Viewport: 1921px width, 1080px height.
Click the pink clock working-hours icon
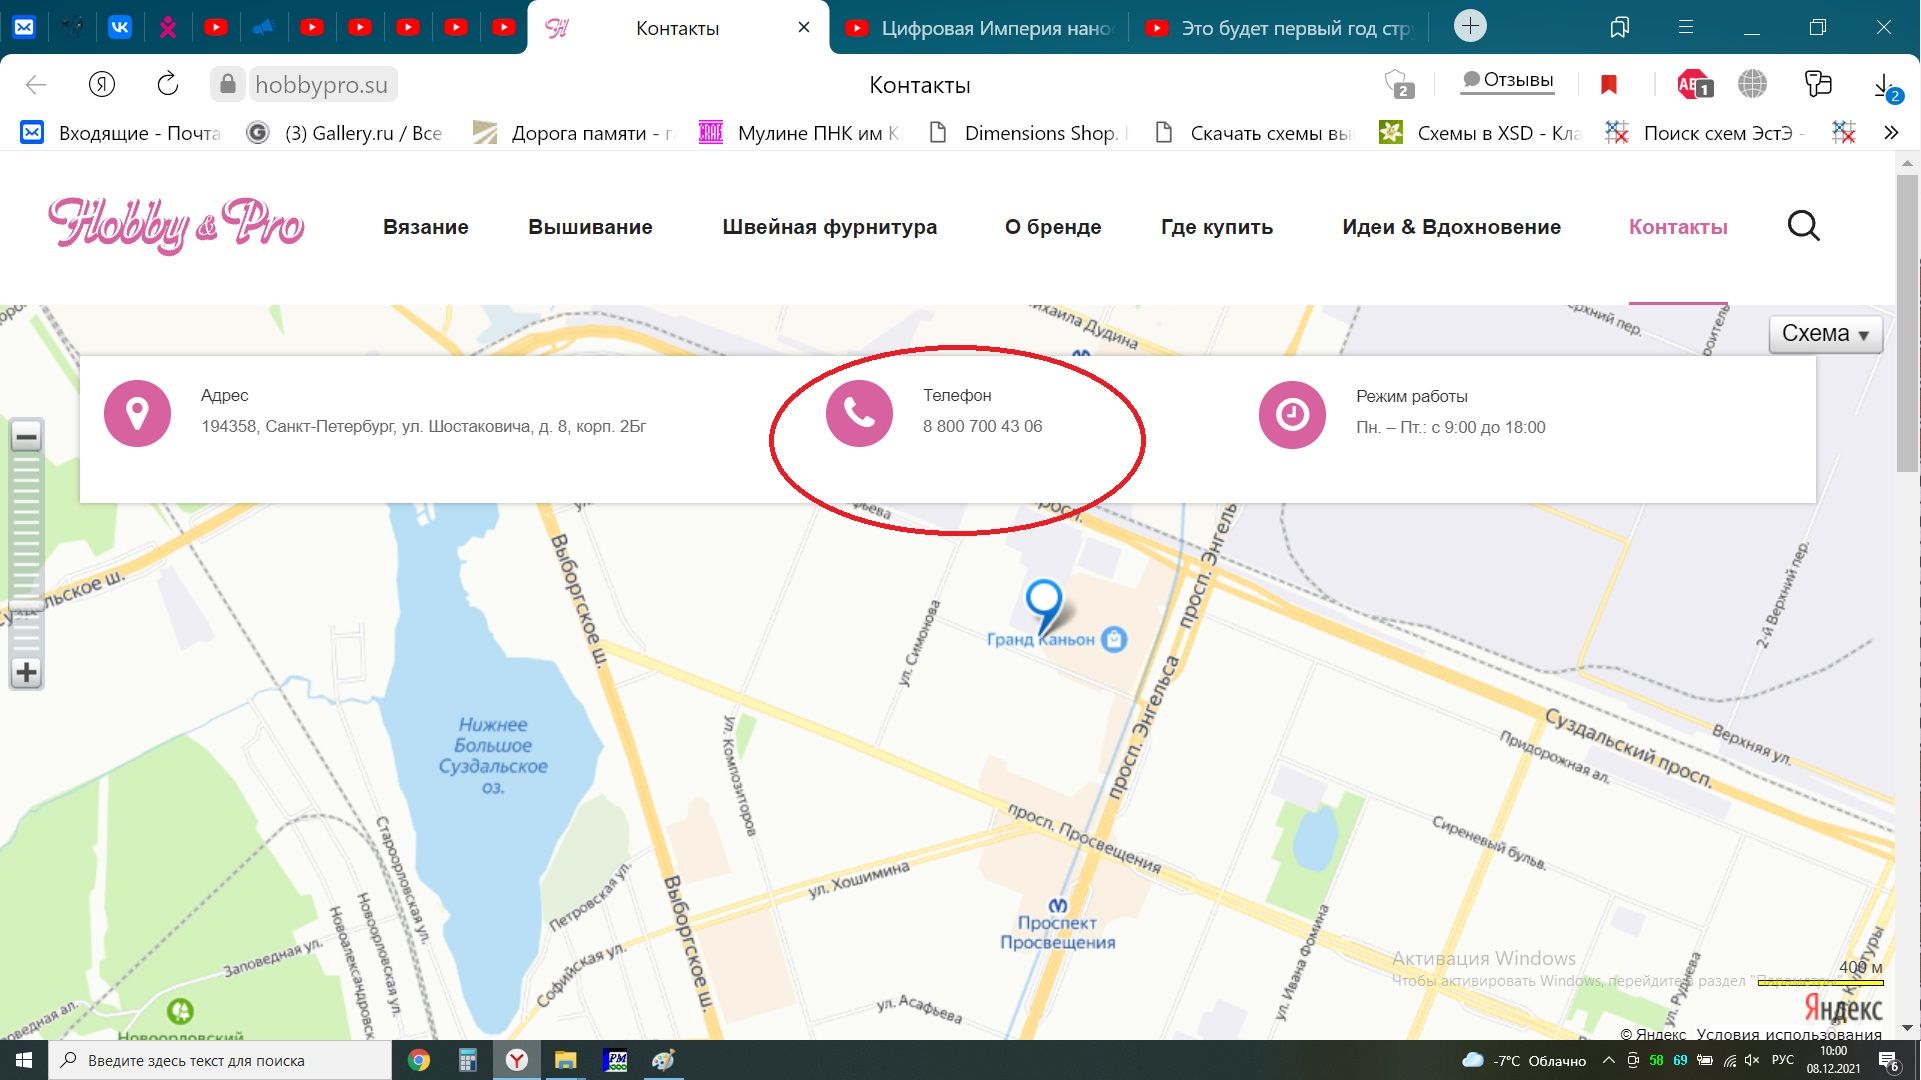[x=1292, y=414]
